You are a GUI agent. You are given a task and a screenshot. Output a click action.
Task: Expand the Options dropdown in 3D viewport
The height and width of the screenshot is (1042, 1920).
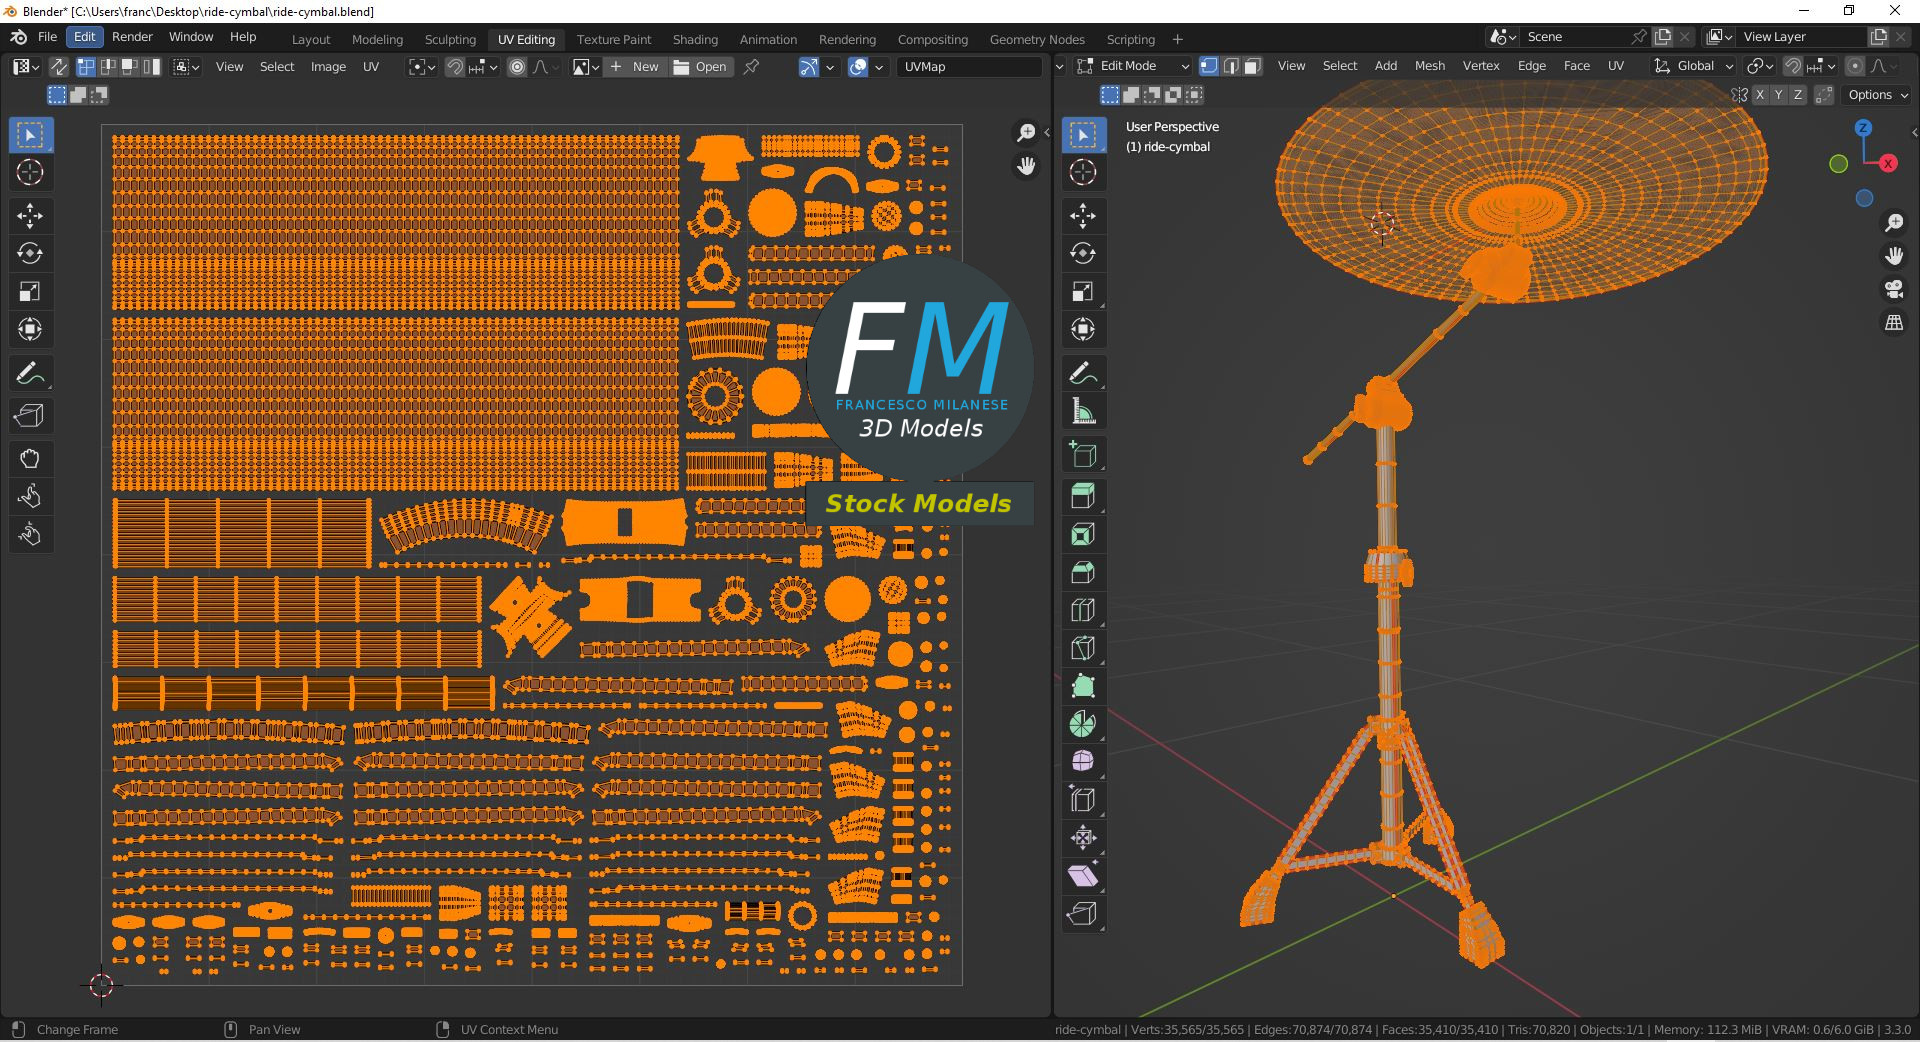click(x=1878, y=95)
